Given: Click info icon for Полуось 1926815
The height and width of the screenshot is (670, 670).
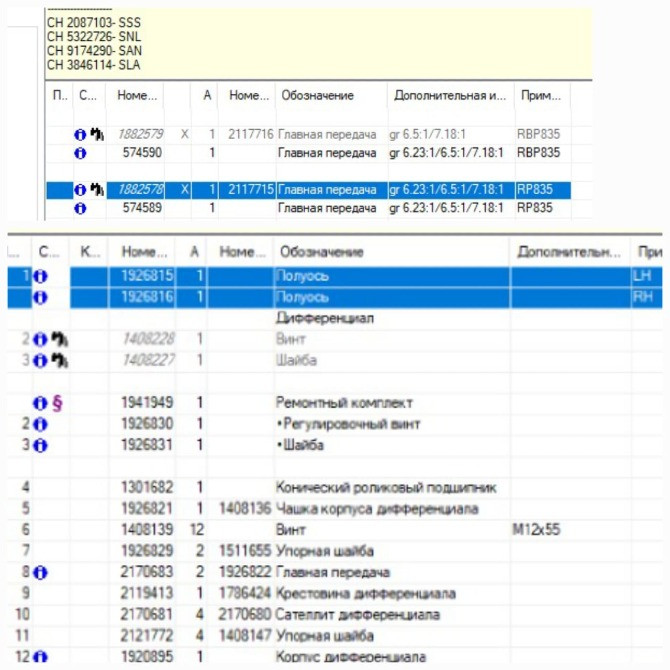Looking at the screenshot, I should (x=41, y=275).
